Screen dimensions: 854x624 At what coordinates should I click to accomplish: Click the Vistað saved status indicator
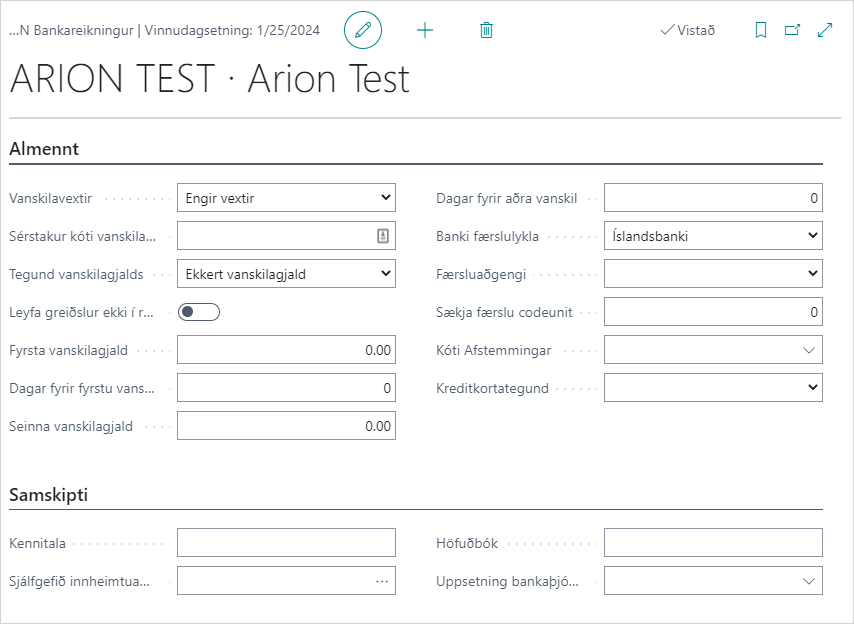(x=688, y=30)
